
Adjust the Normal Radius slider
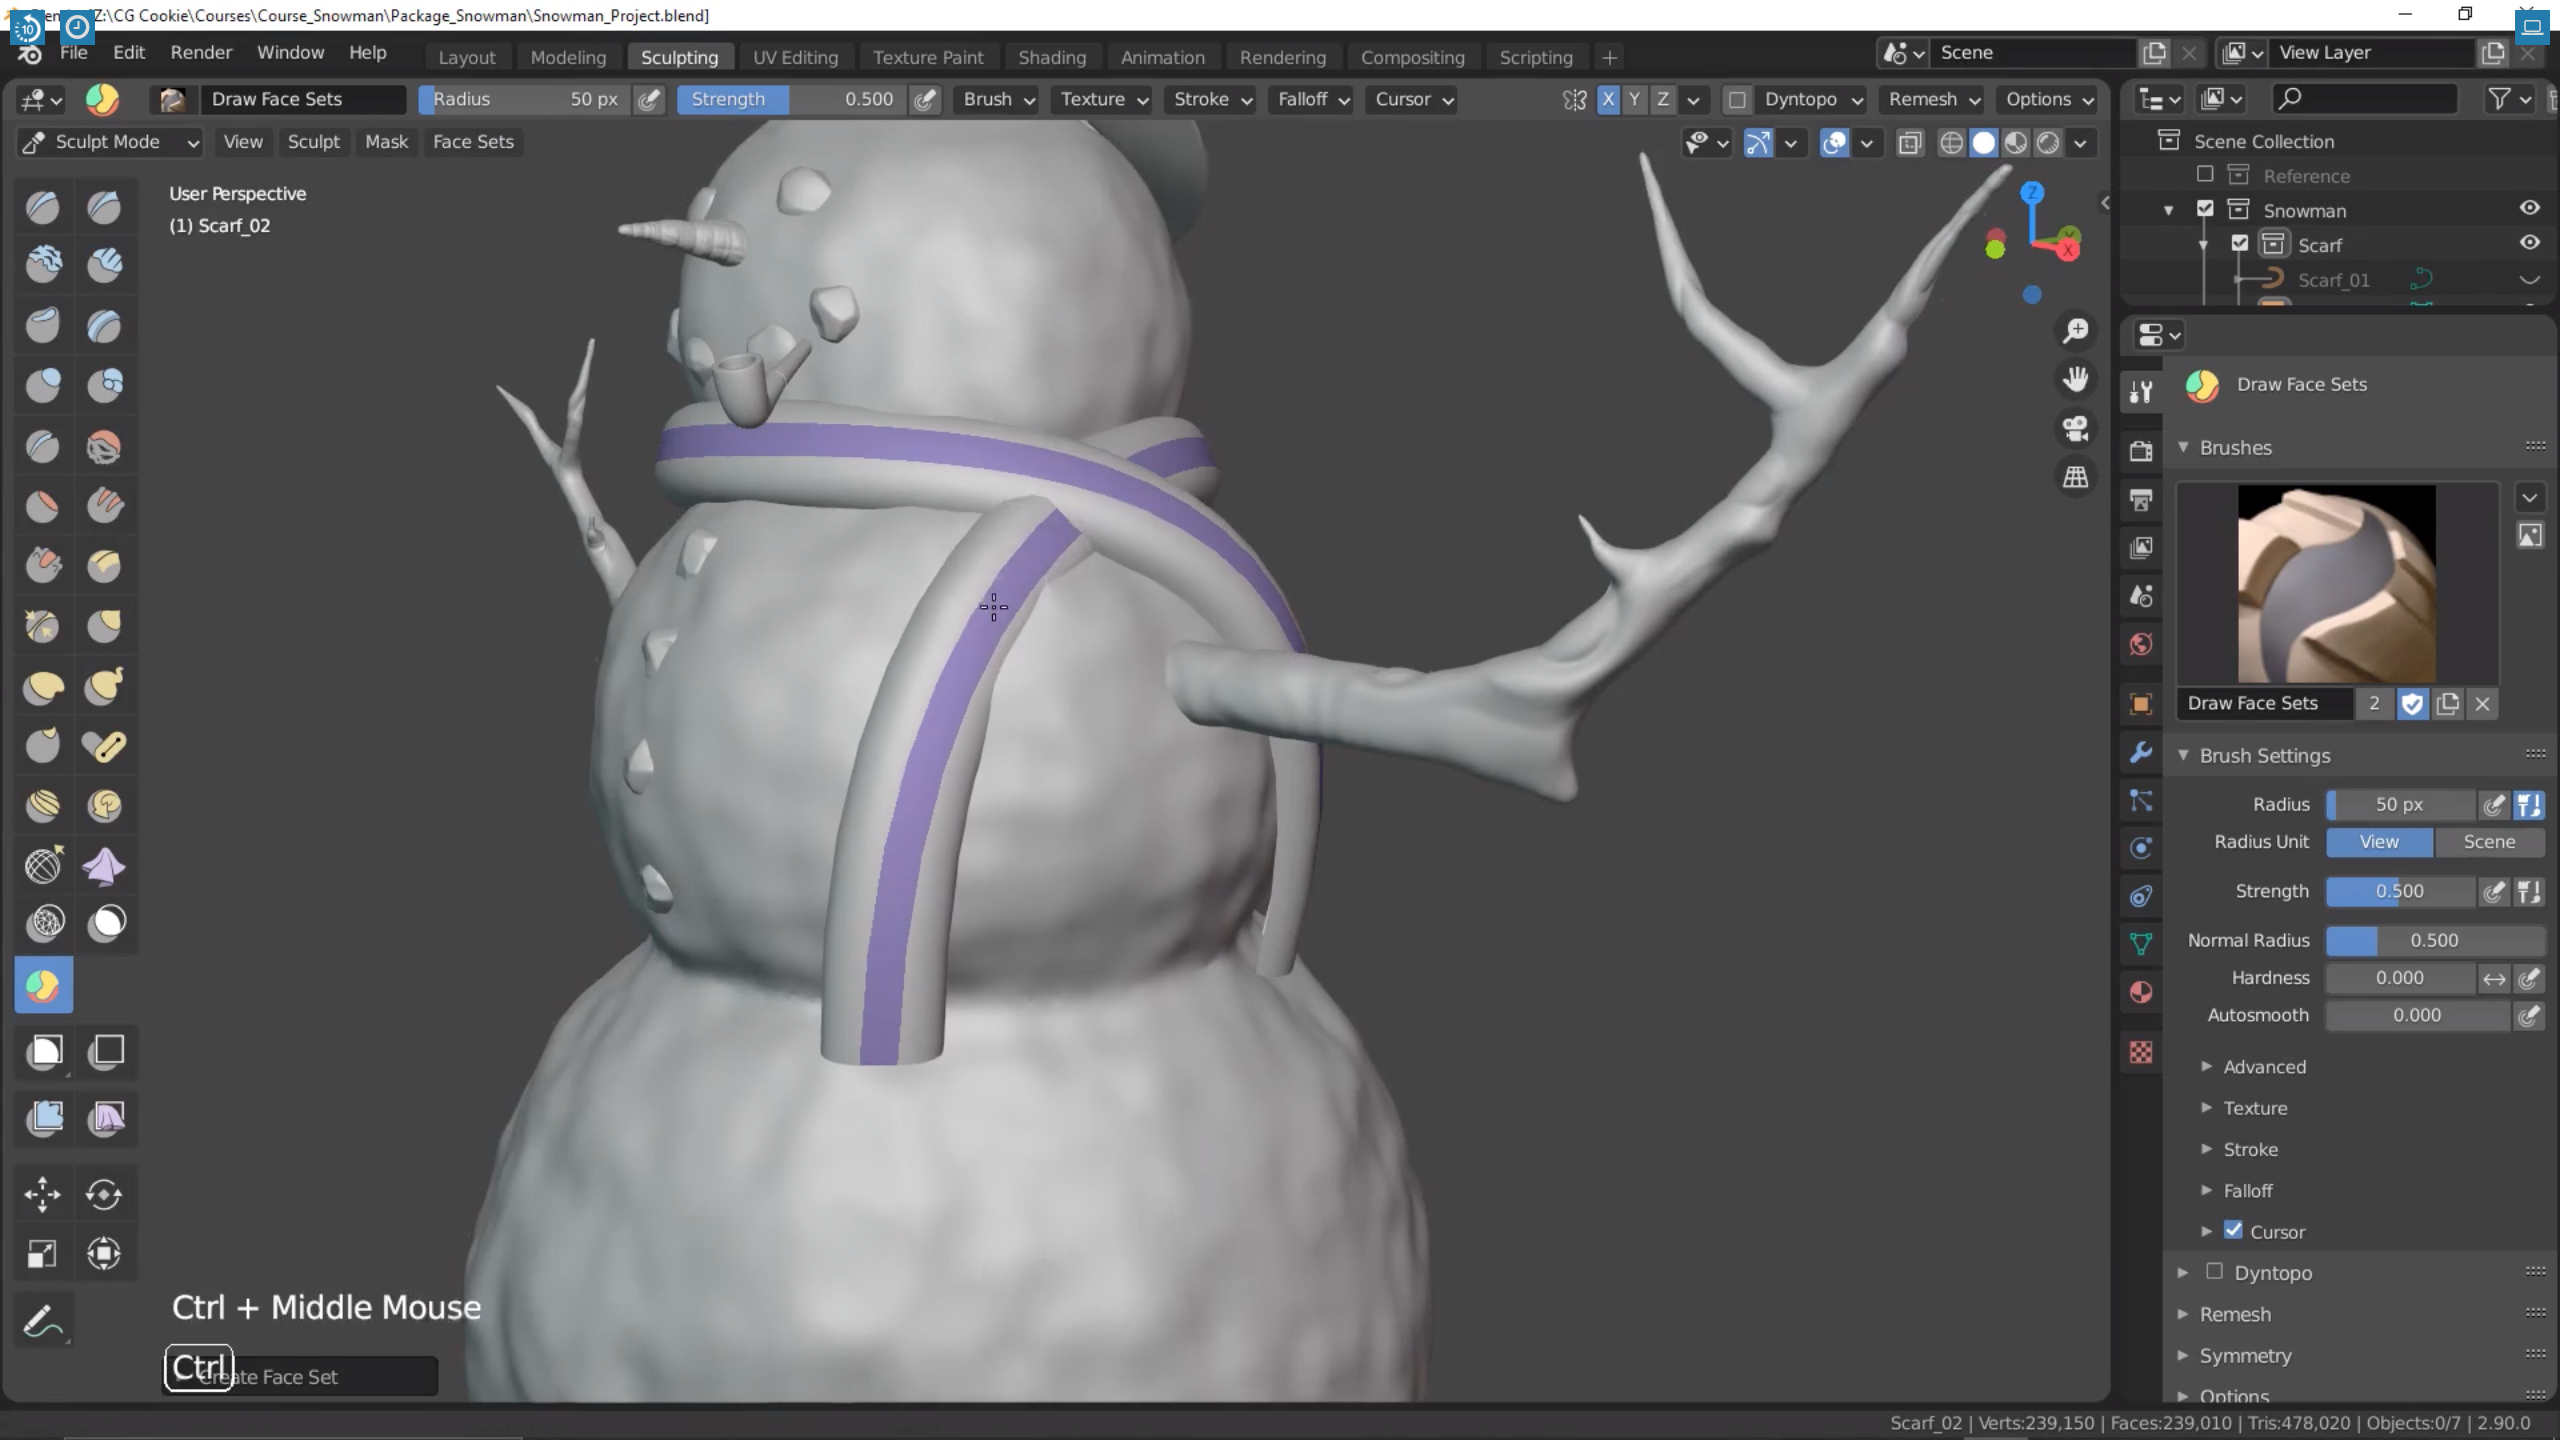coord(2433,940)
